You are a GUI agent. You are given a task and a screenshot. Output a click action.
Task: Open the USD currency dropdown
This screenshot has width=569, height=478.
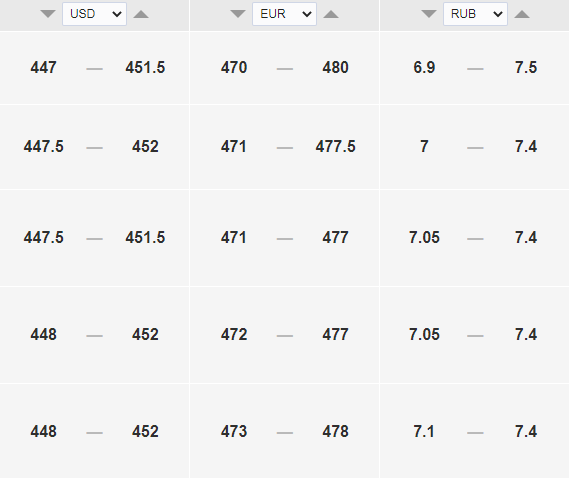94,14
